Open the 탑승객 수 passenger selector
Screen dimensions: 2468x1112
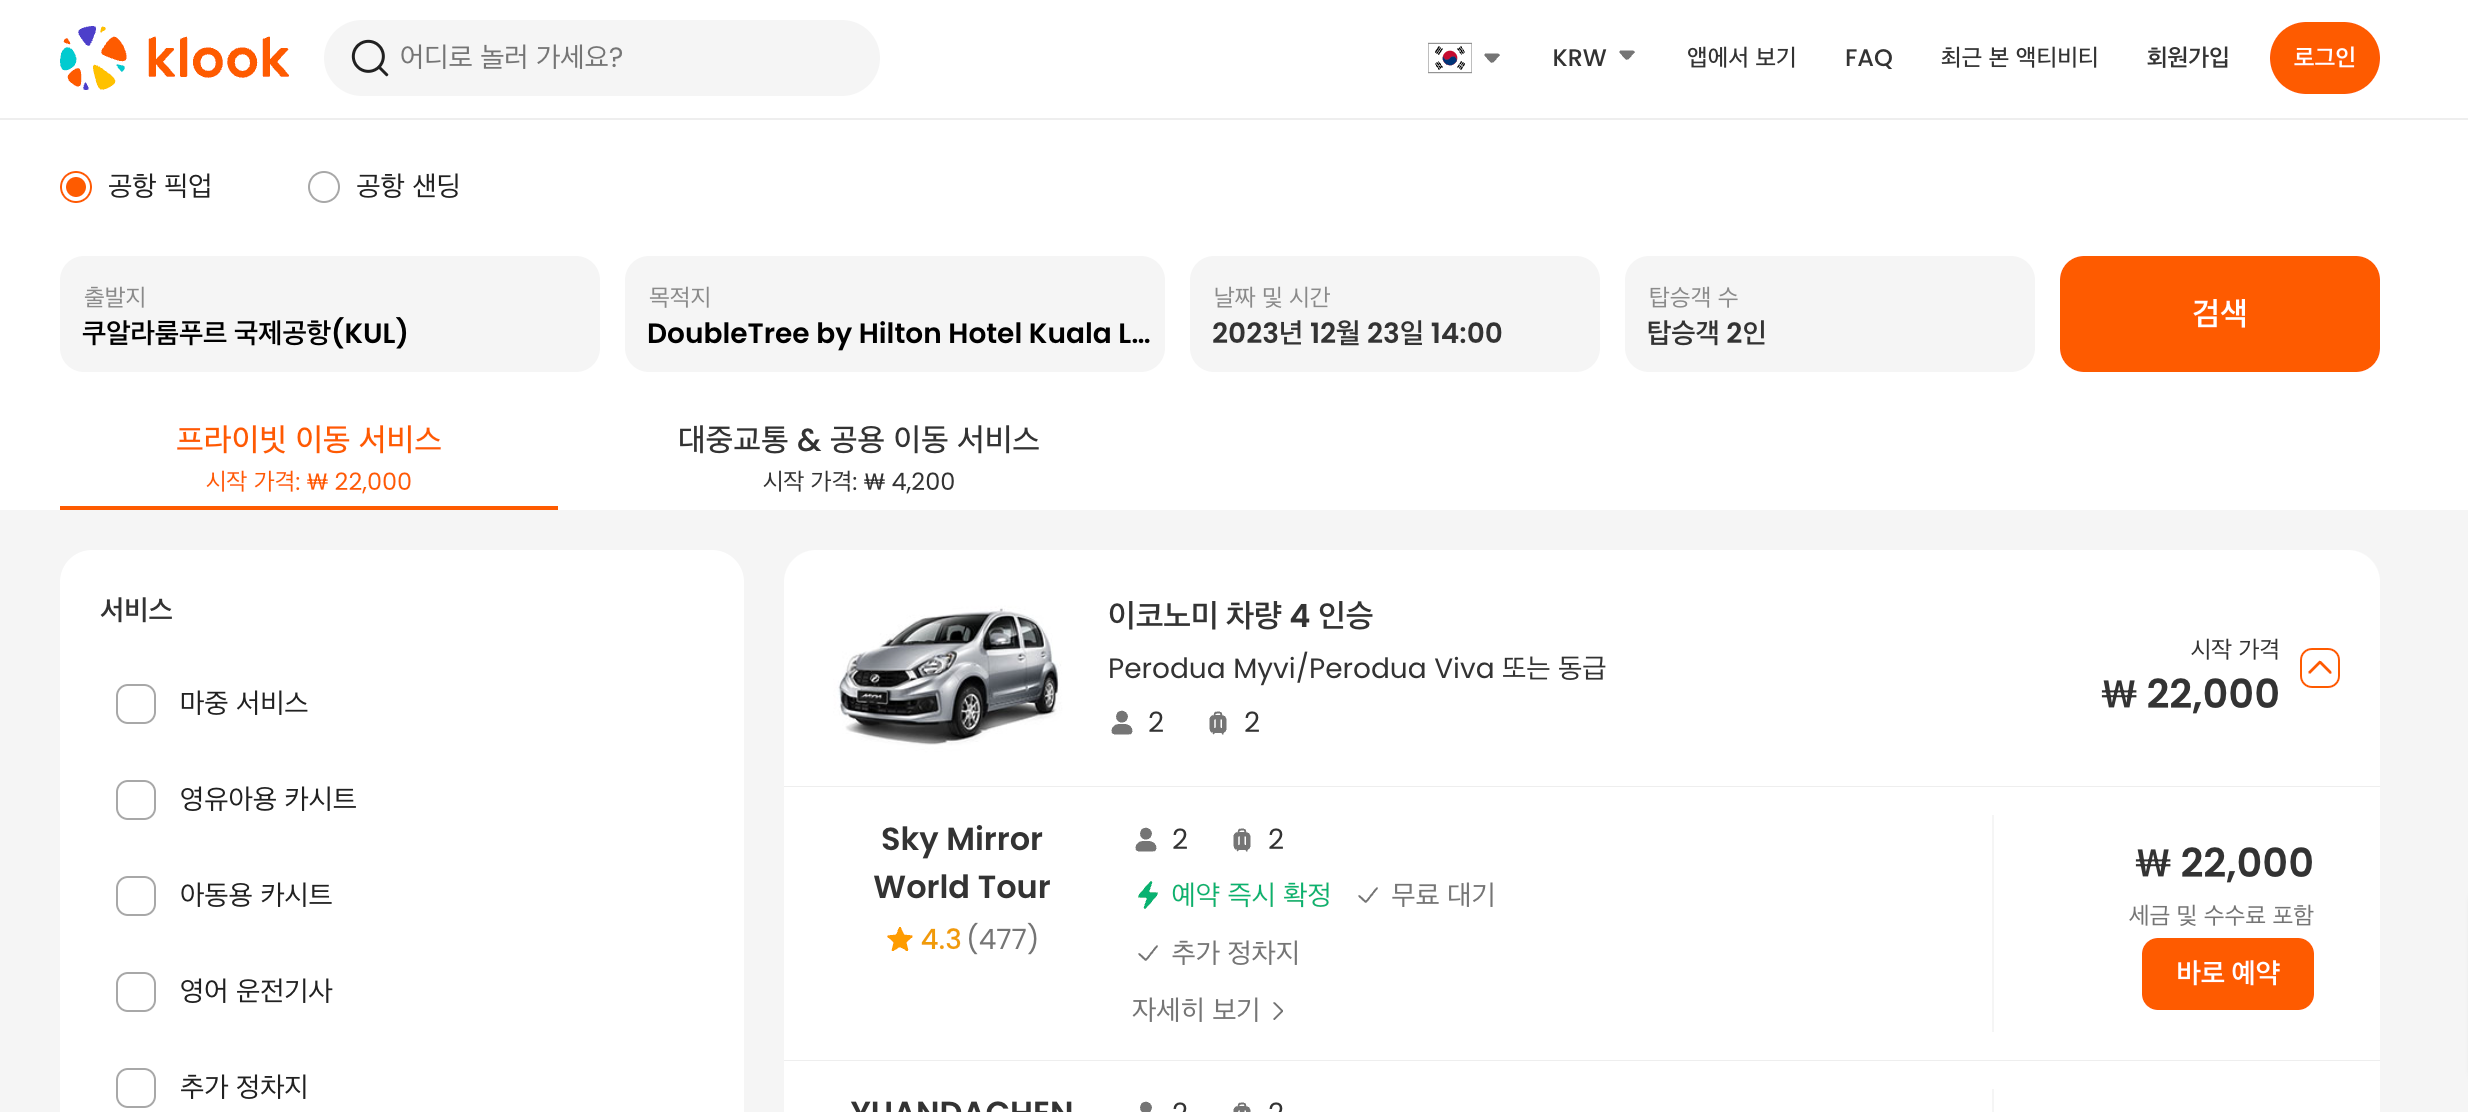coord(1829,314)
